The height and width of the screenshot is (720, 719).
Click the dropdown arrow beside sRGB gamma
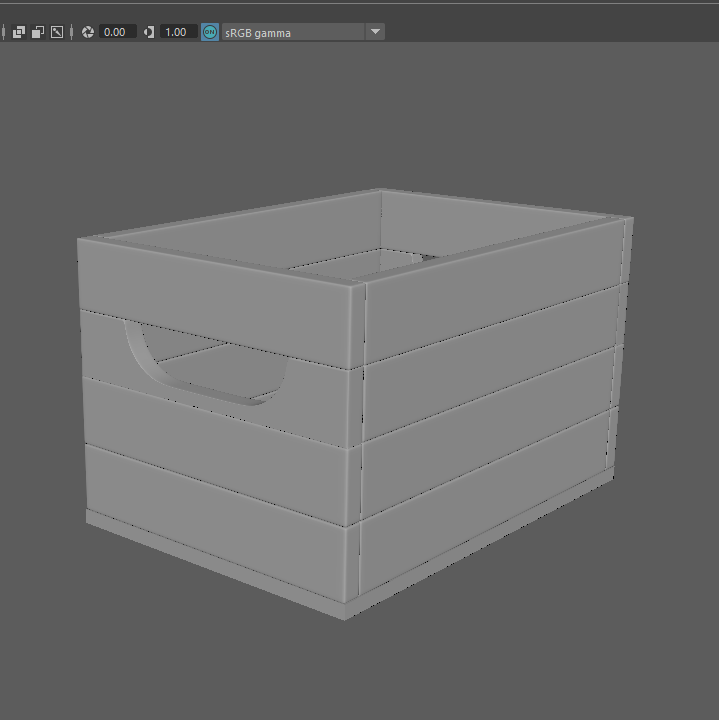(375, 32)
